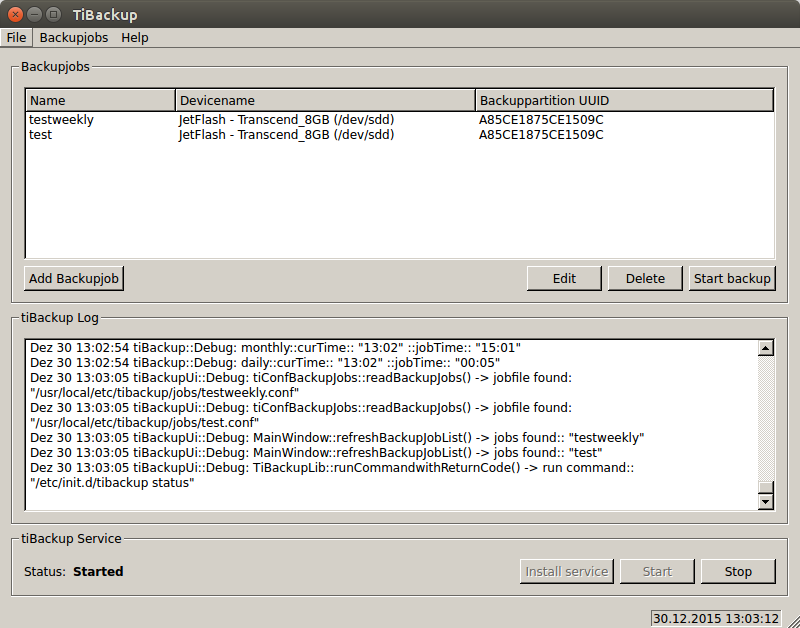The width and height of the screenshot is (800, 628).
Task: Close the TiBackup window
Action: click(x=15, y=14)
